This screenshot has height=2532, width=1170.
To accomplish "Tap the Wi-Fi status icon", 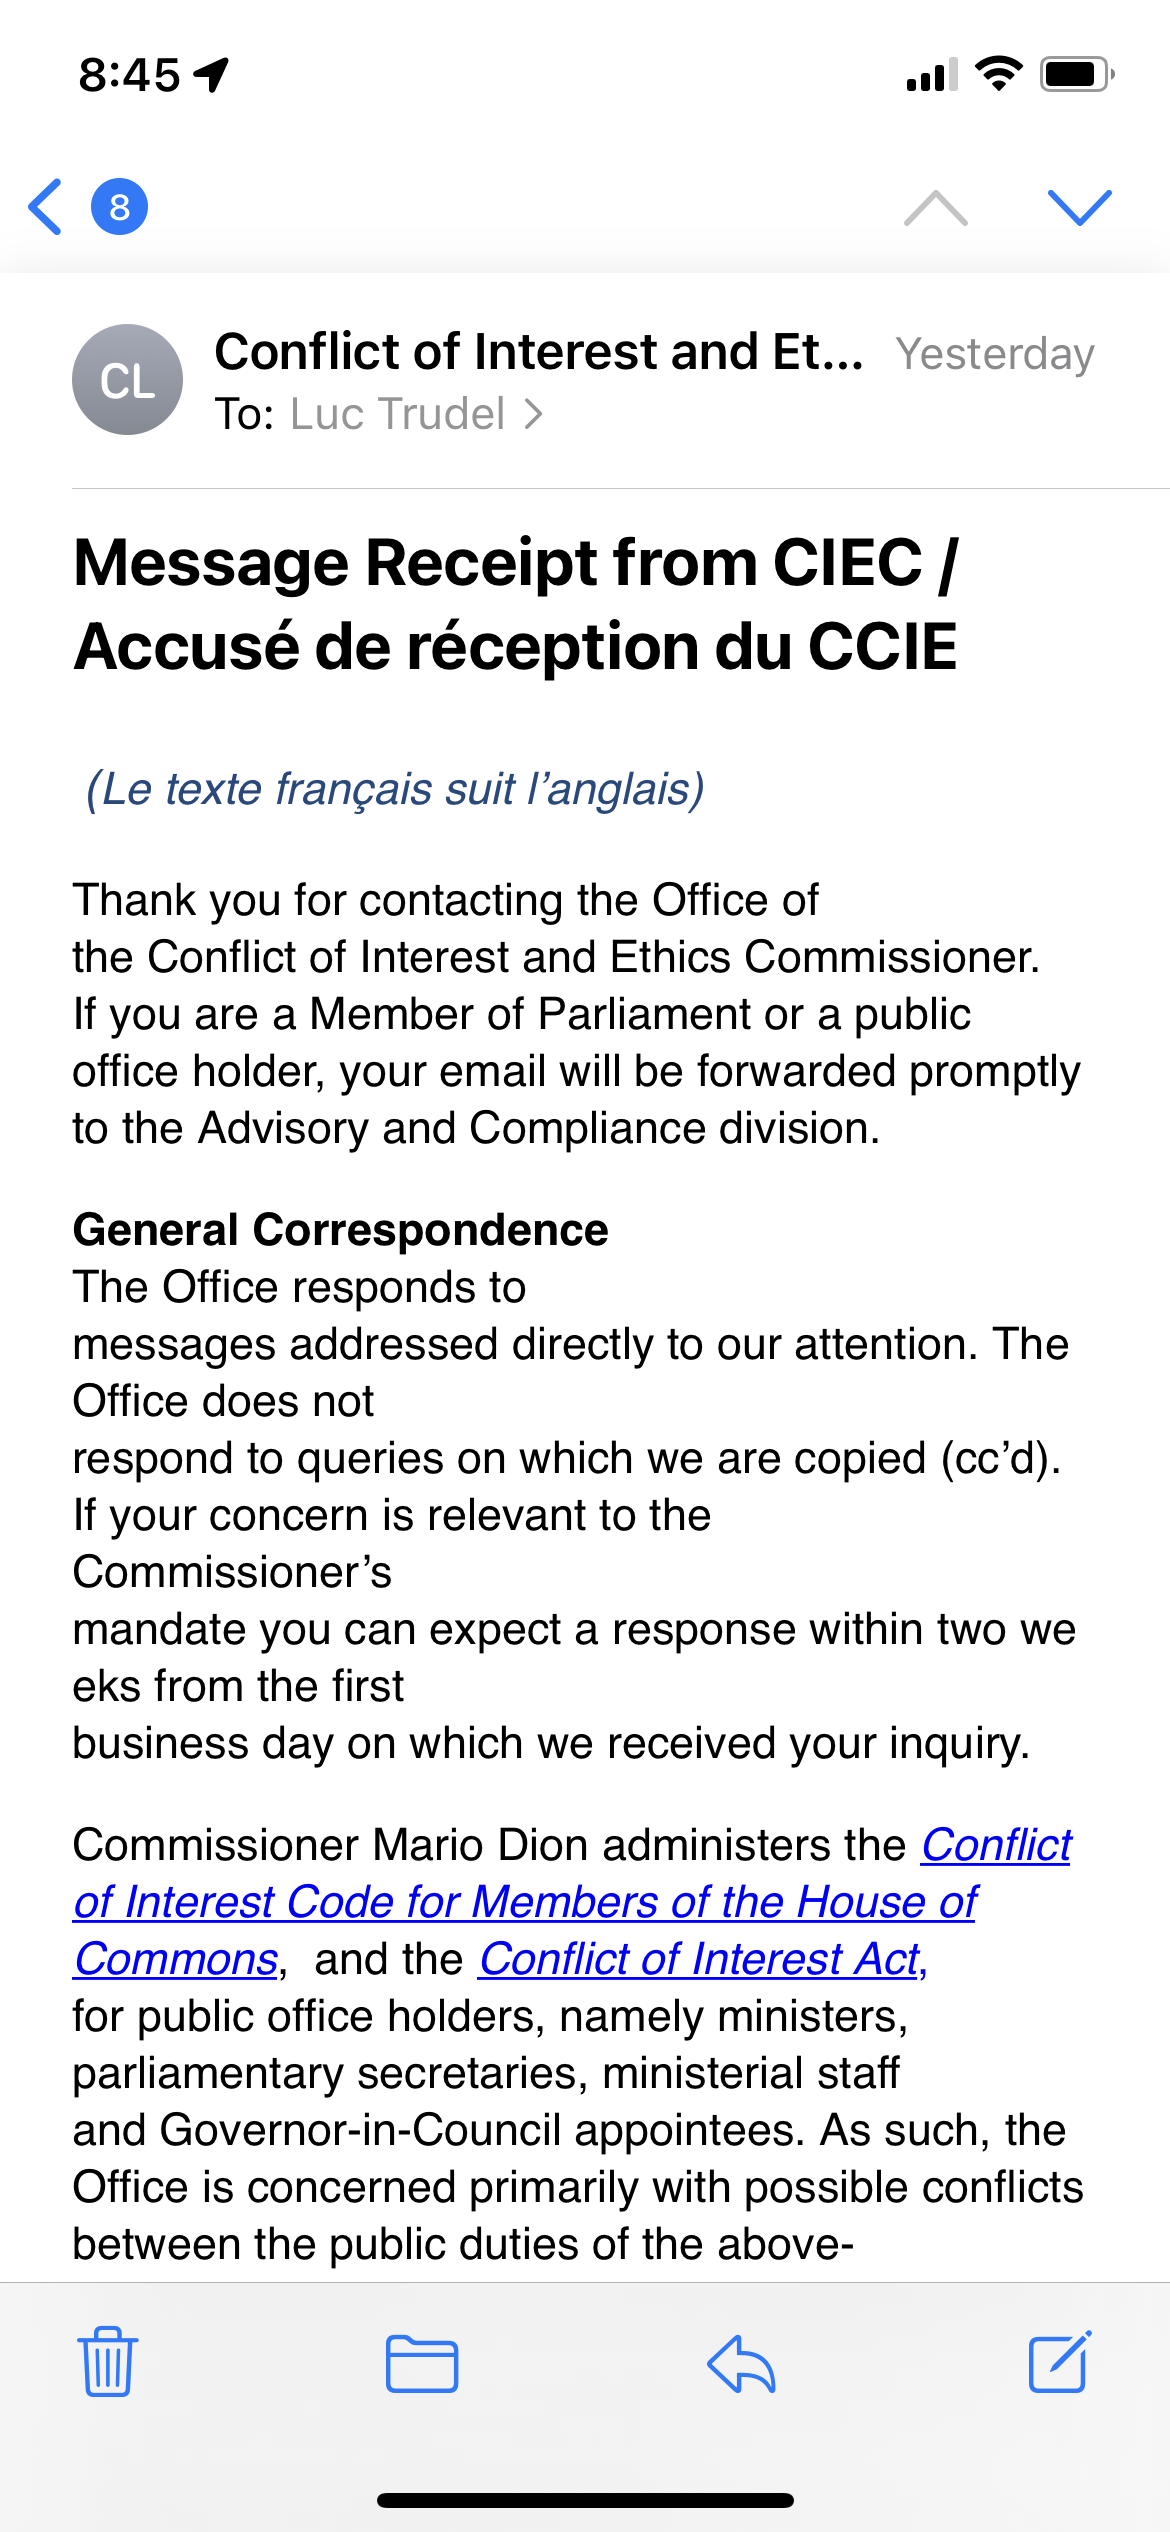I will tap(998, 74).
